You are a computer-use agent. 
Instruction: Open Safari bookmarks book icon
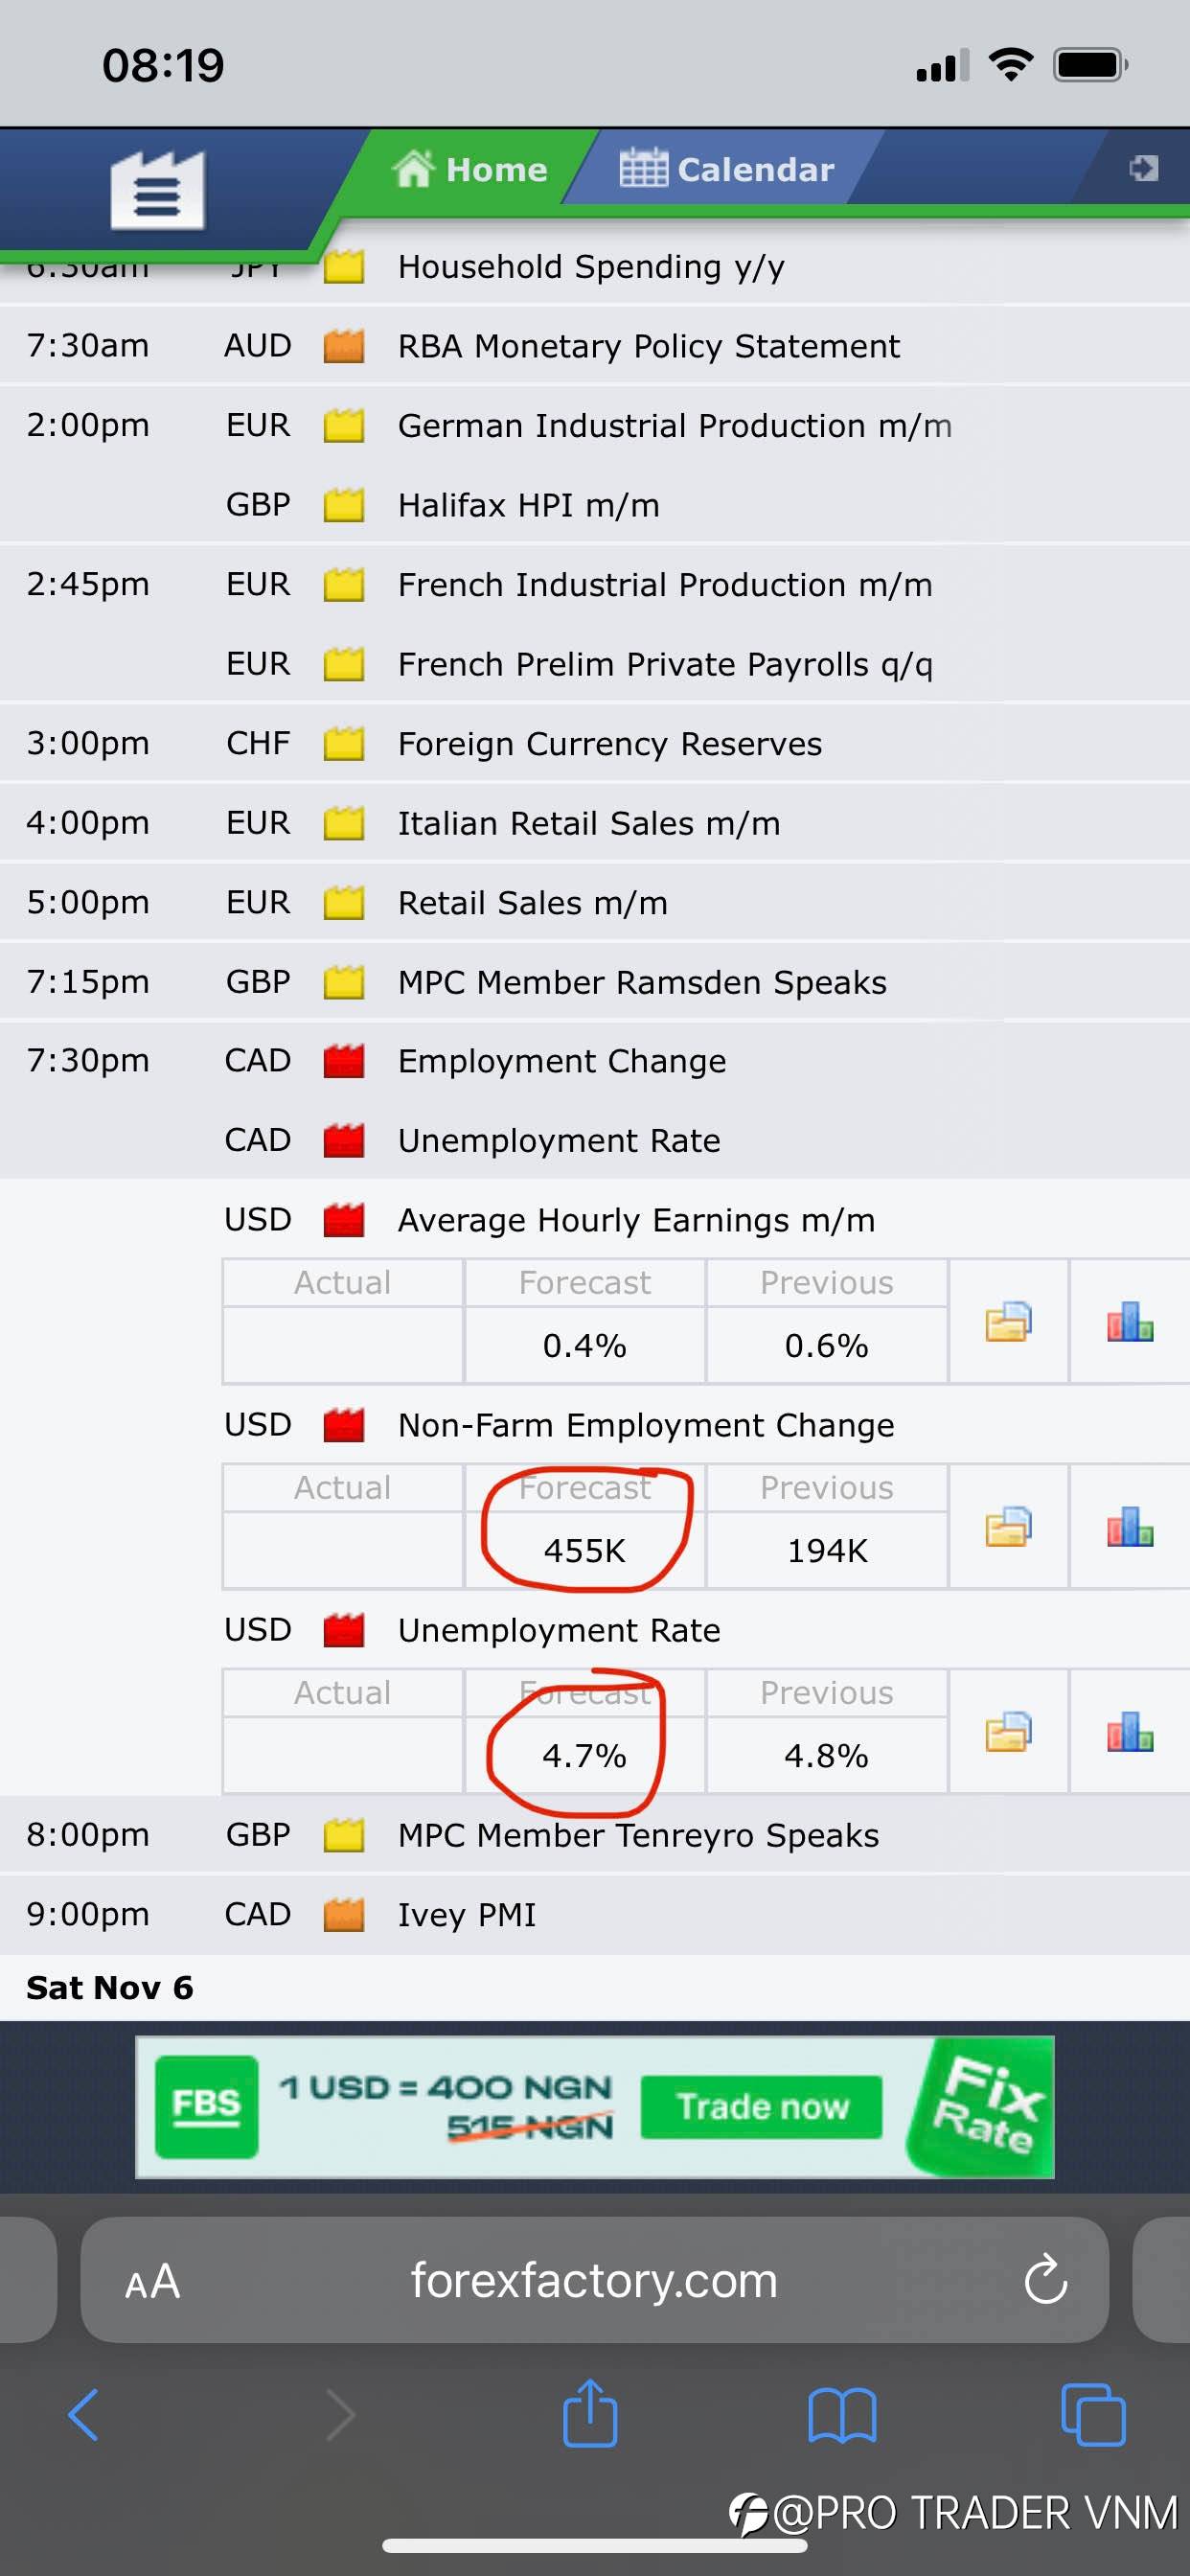pyautogui.click(x=841, y=2415)
